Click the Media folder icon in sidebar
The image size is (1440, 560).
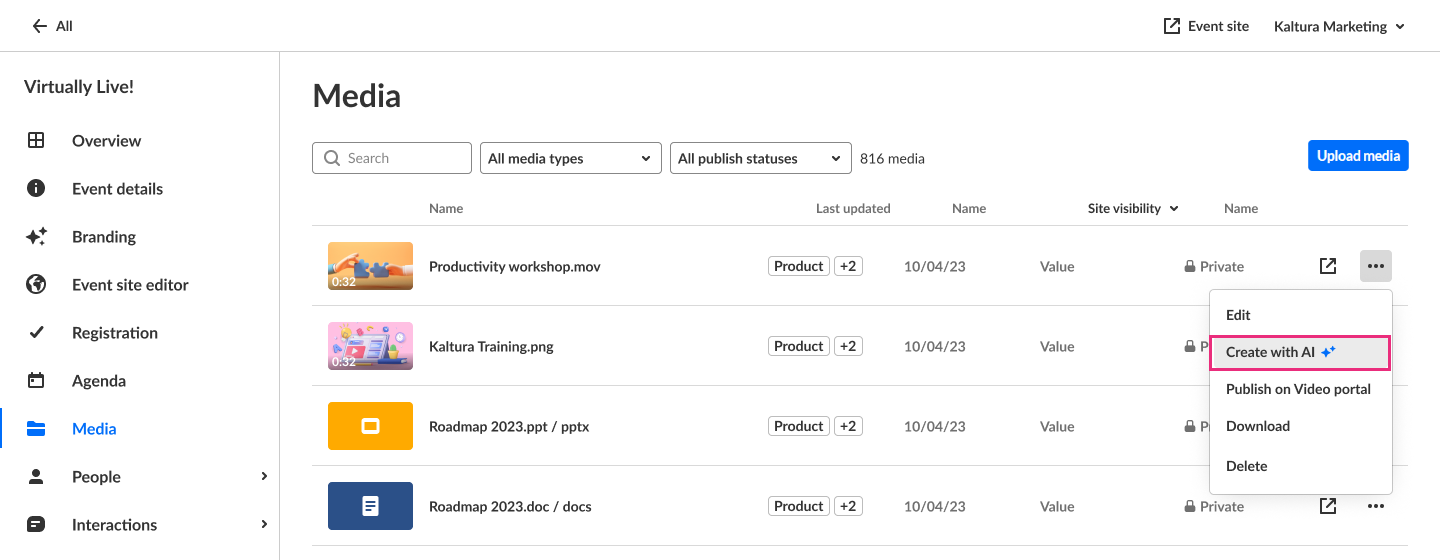point(36,429)
